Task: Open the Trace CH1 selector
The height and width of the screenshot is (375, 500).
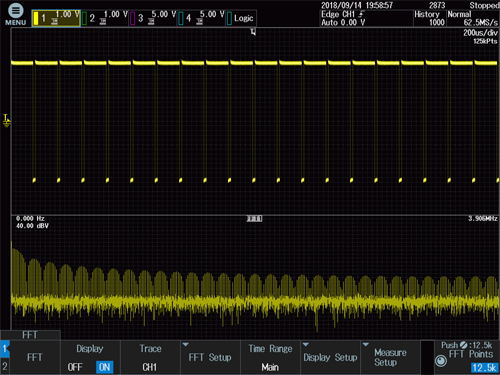Action: point(150,357)
